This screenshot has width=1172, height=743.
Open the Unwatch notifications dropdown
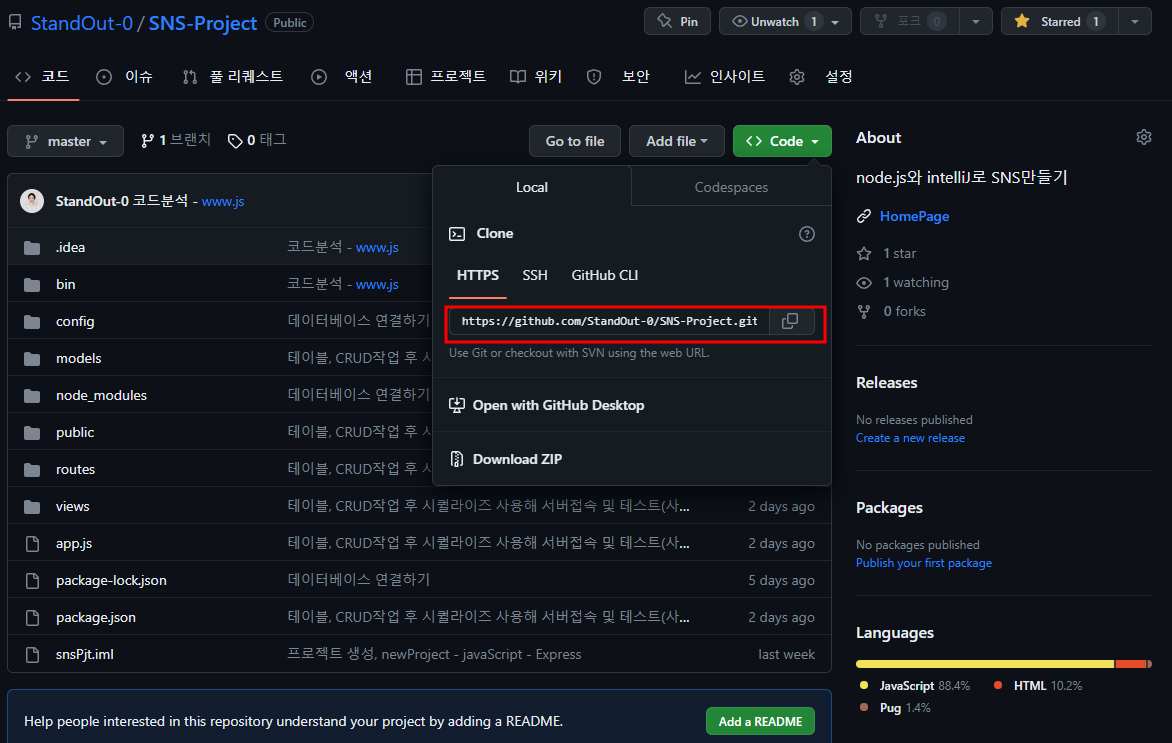[x=785, y=22]
